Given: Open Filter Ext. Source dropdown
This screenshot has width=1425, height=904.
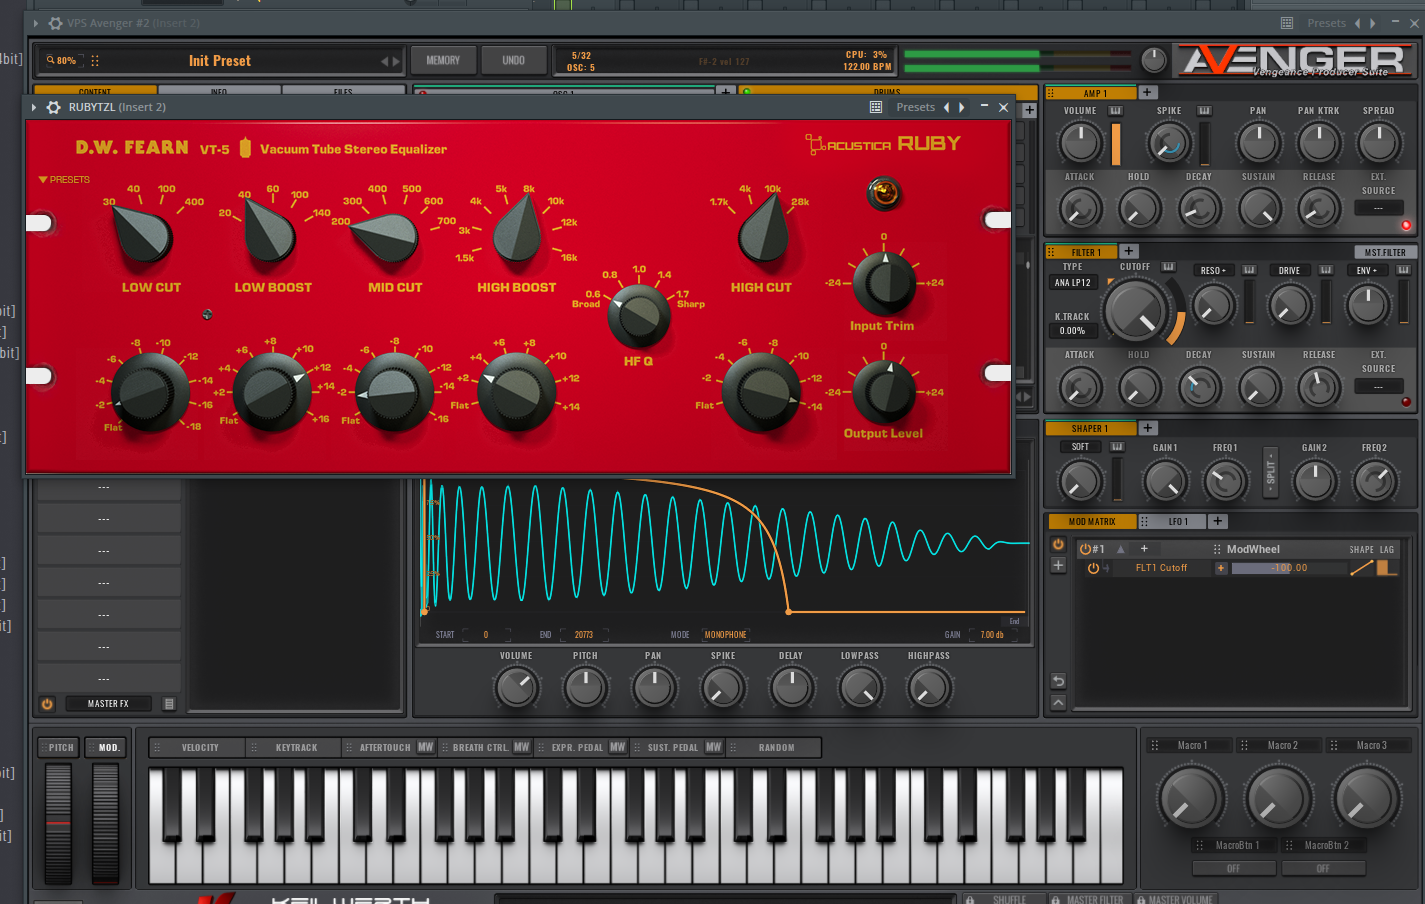Looking at the screenshot, I should 1378,386.
